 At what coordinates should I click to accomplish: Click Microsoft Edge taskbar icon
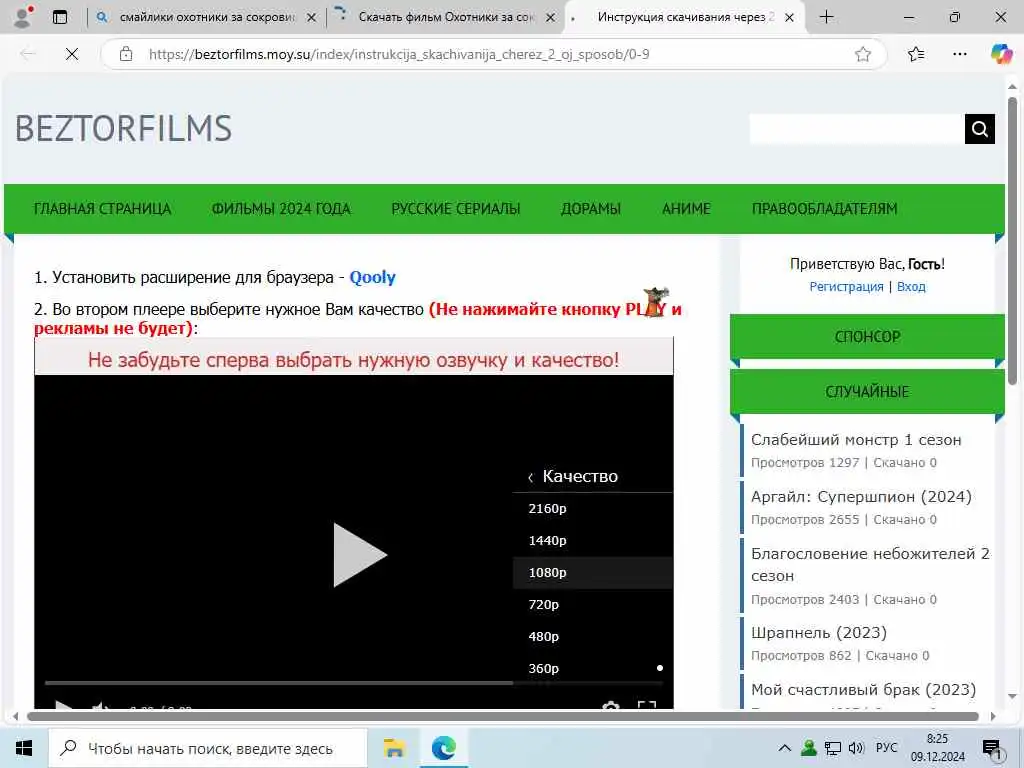click(x=443, y=748)
